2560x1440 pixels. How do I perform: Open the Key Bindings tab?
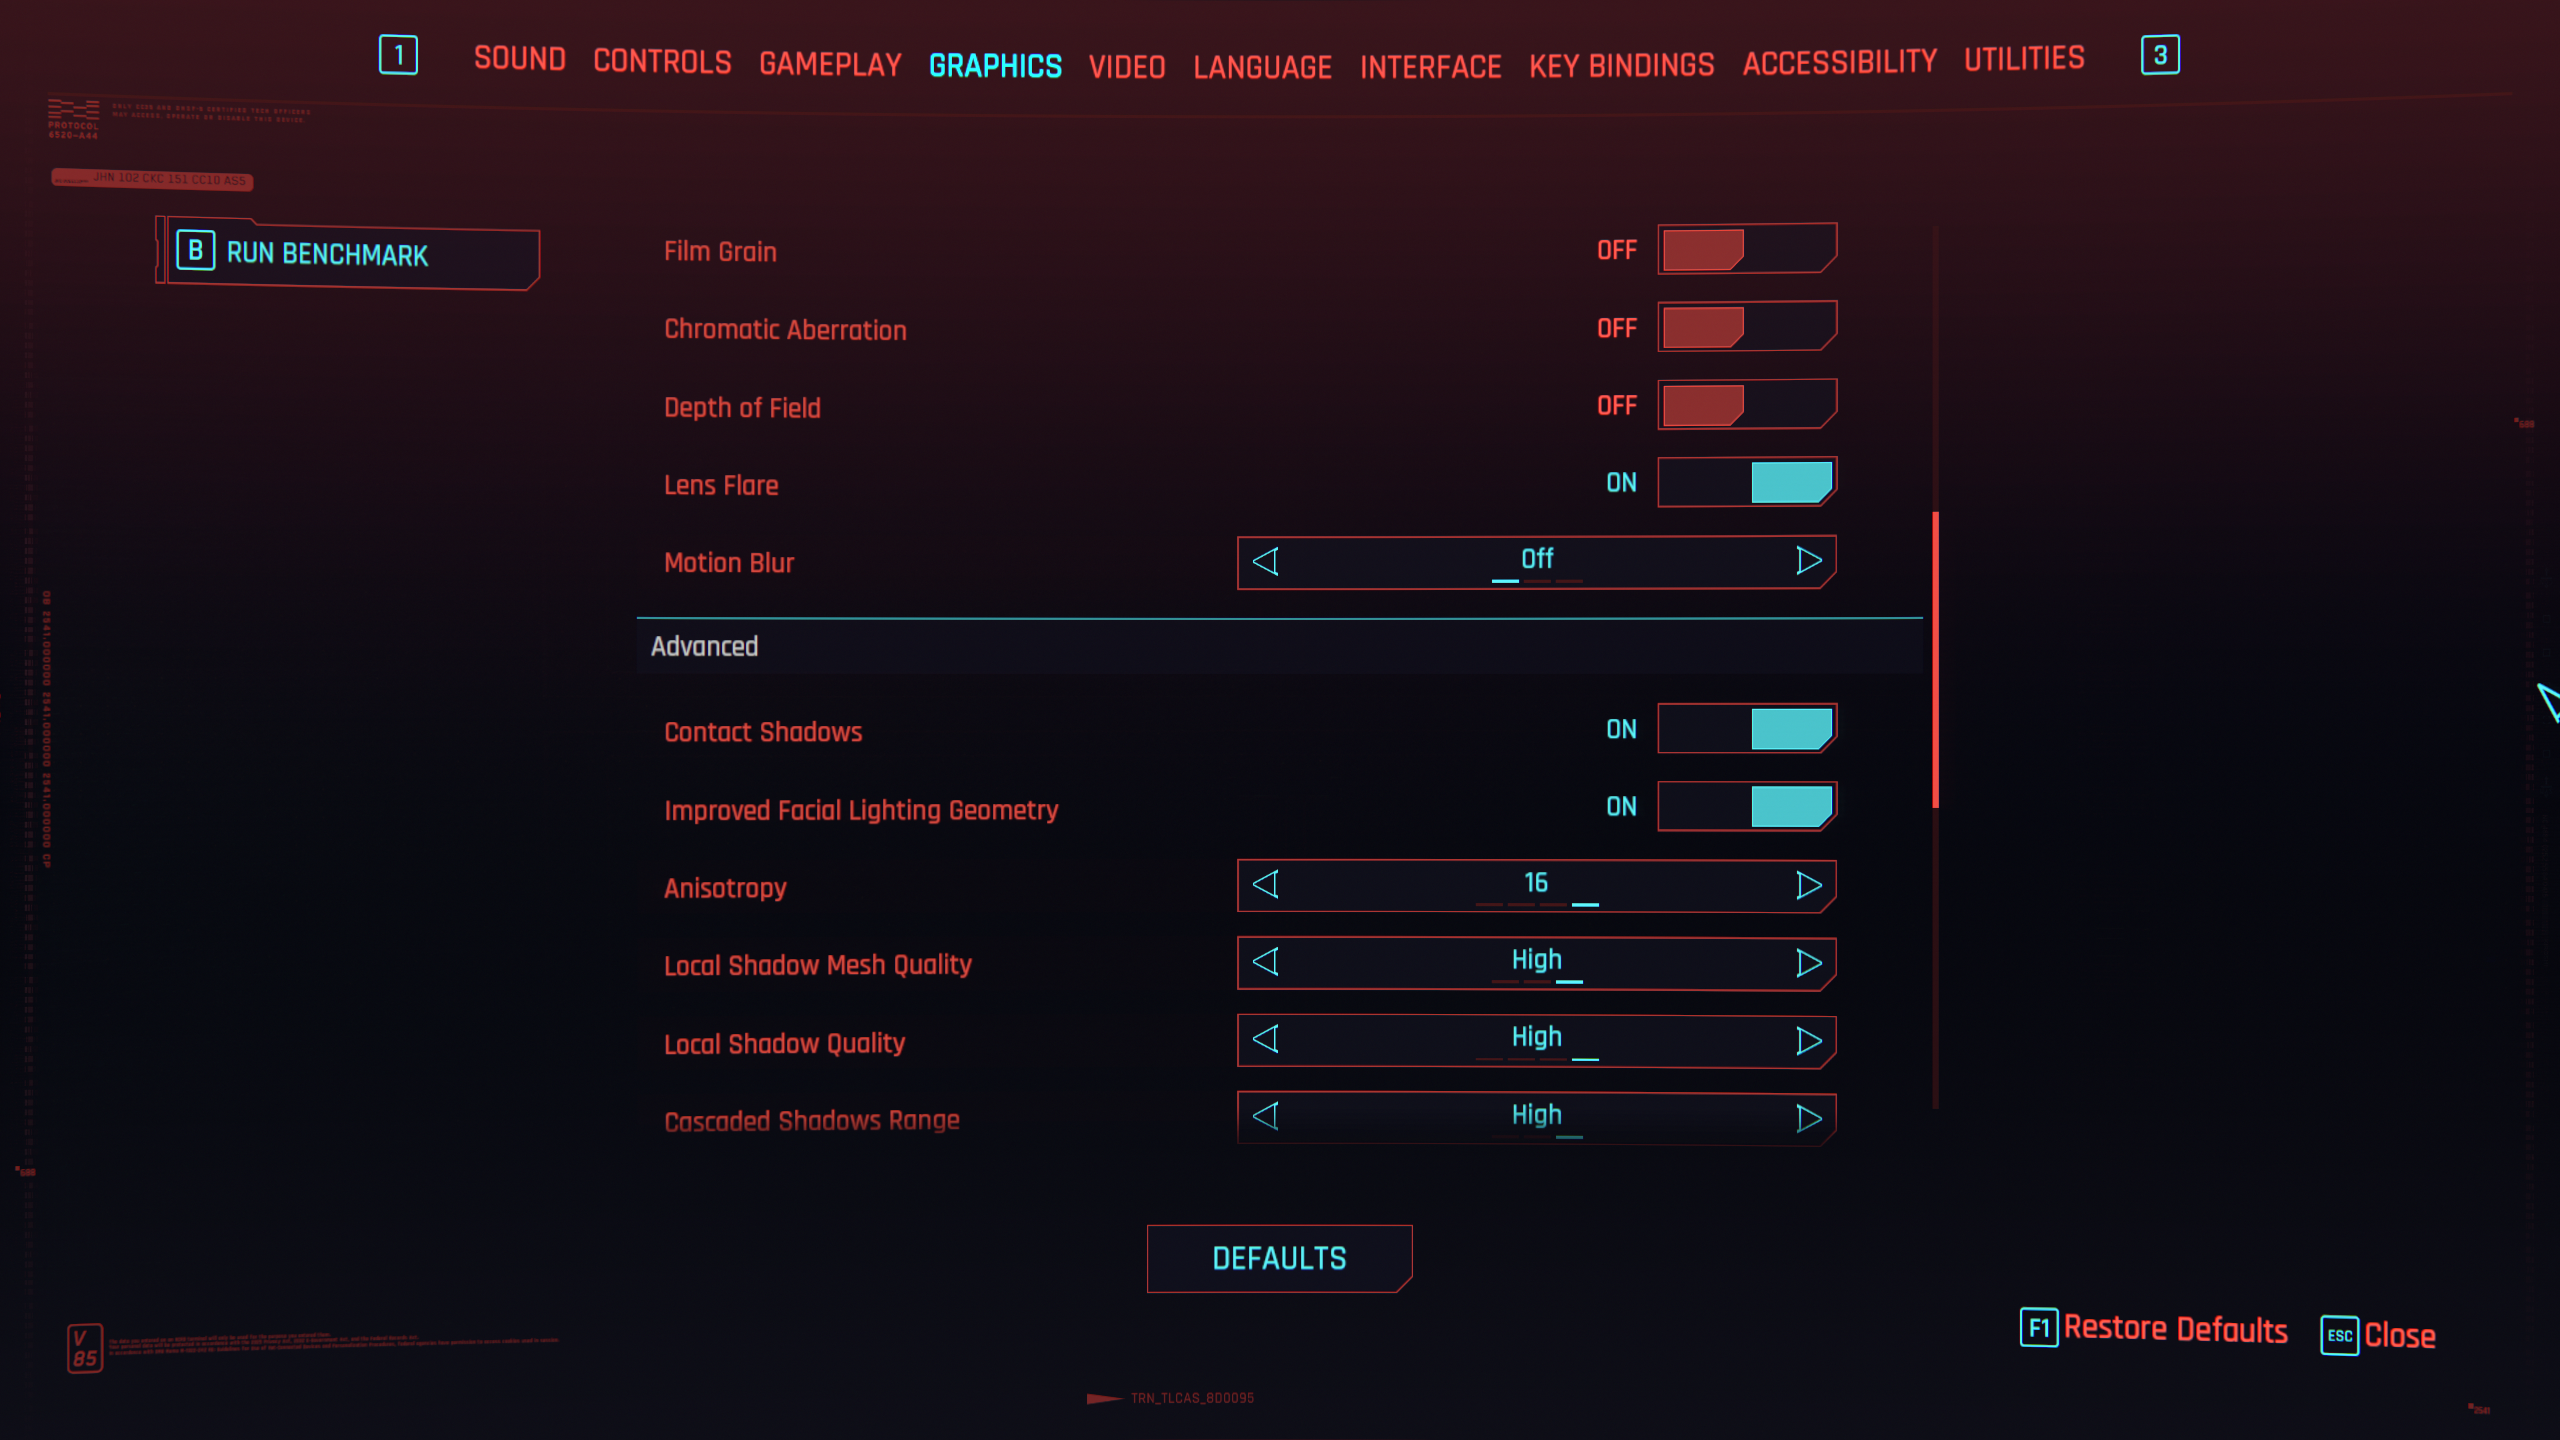click(x=1621, y=66)
